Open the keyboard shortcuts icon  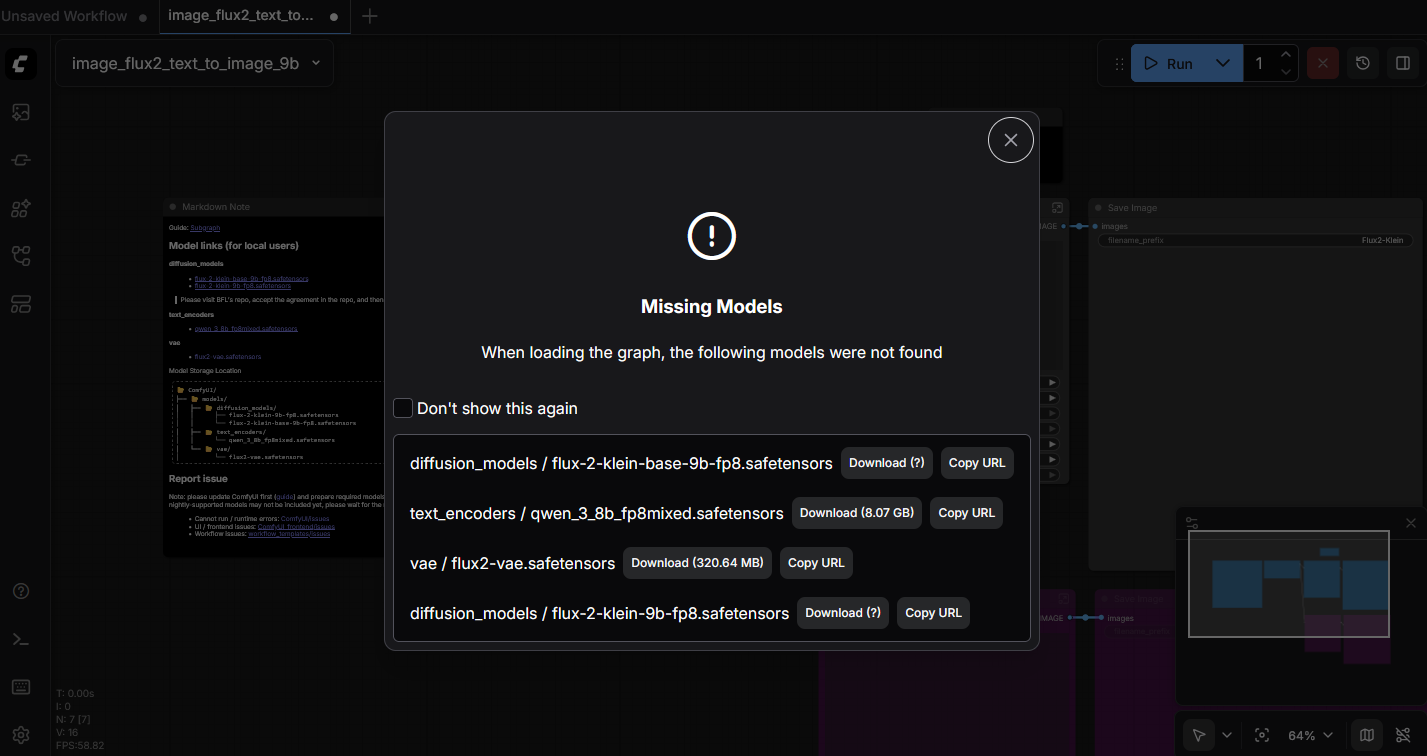coord(21,687)
